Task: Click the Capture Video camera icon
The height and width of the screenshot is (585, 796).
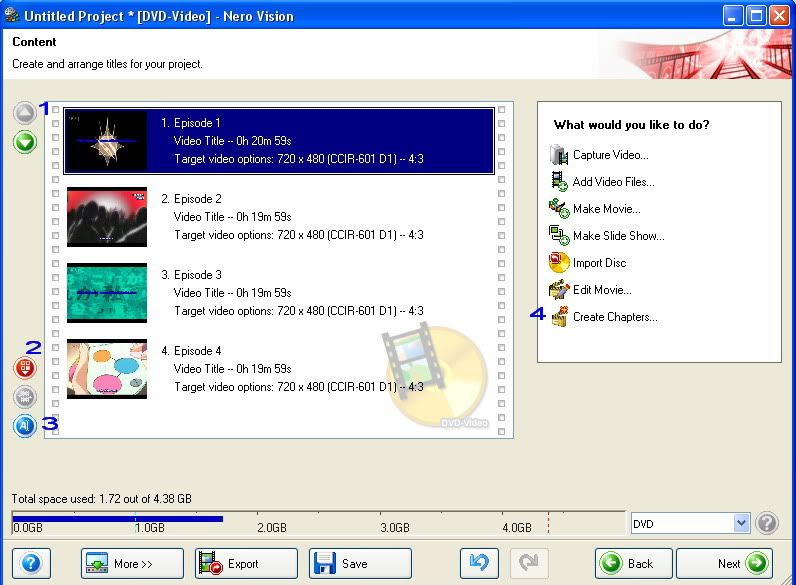Action: (559, 155)
